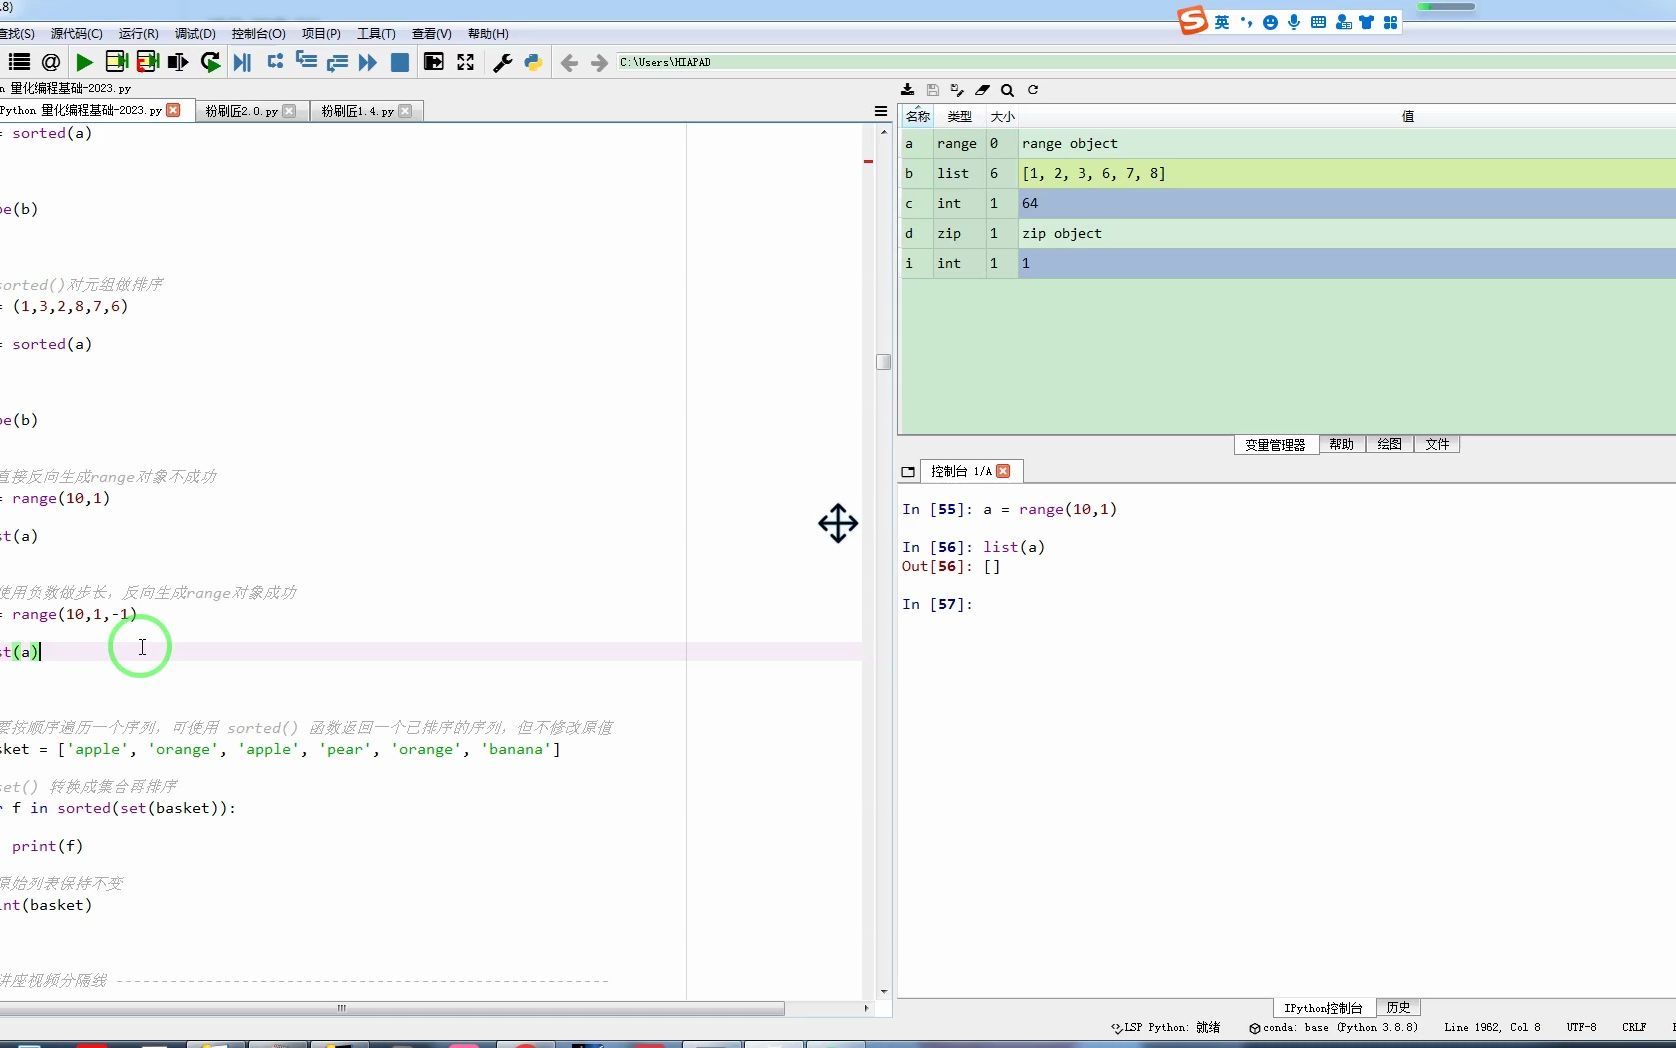Close the 控制台 1/A console tab
The width and height of the screenshot is (1676, 1048).
1003,471
